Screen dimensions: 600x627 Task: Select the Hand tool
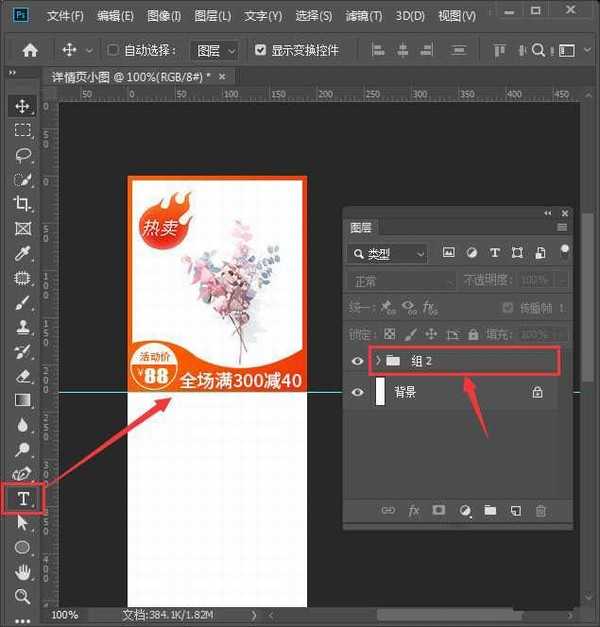pyautogui.click(x=23, y=572)
